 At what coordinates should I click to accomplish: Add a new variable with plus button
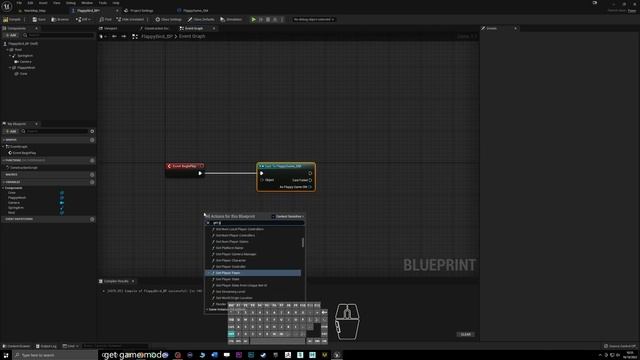92,182
